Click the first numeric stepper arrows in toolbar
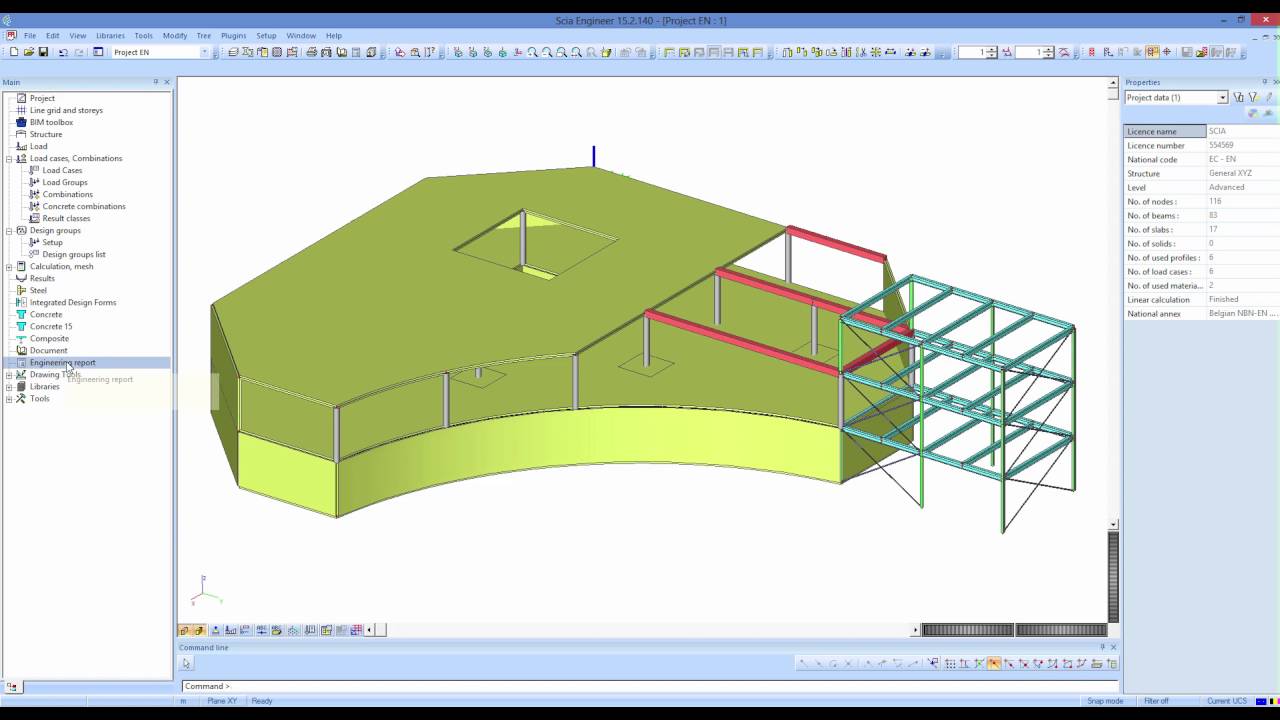The width and height of the screenshot is (1280, 720). point(992,52)
